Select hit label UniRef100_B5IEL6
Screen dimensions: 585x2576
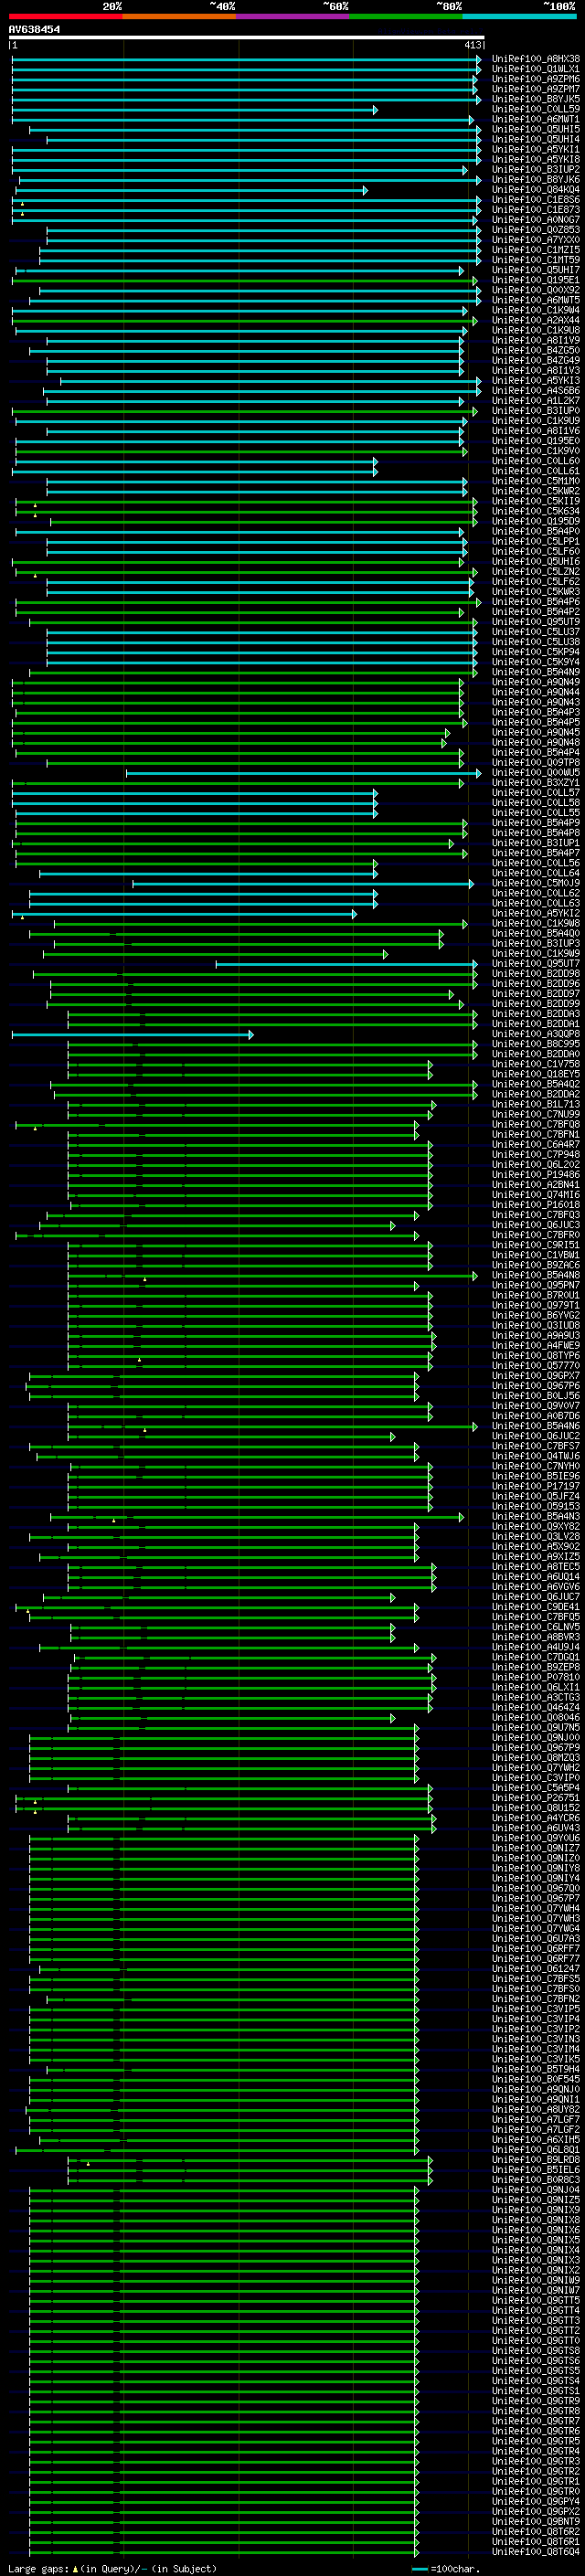(536, 2169)
